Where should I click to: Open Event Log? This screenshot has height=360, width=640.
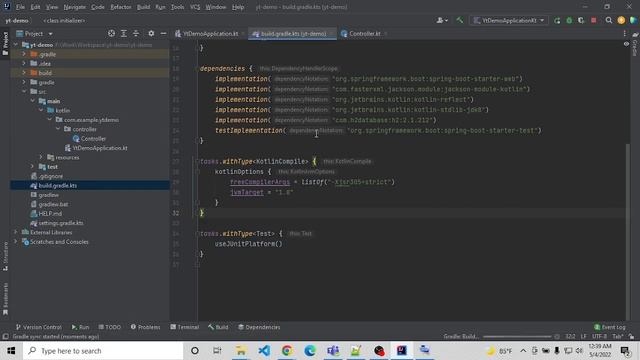point(610,327)
